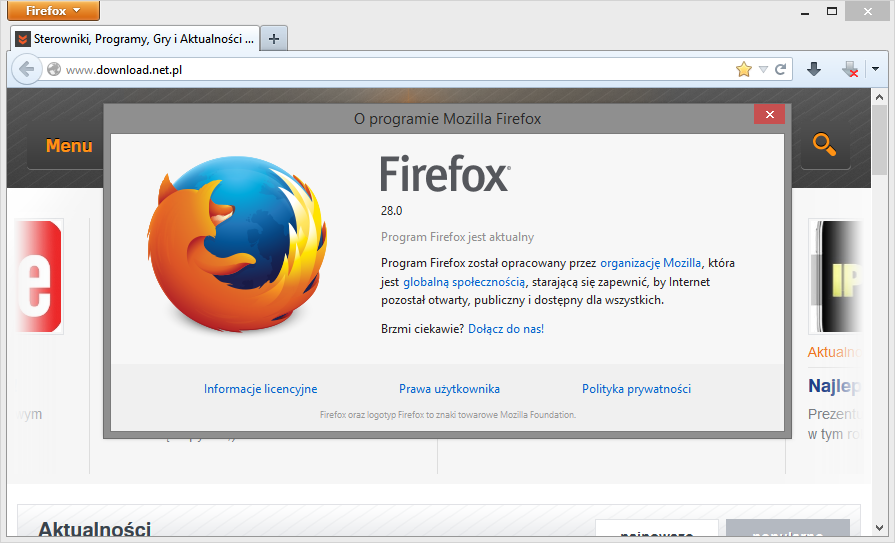895x543 pixels.
Task: Open the downloads panel arrow
Action: pos(814,70)
